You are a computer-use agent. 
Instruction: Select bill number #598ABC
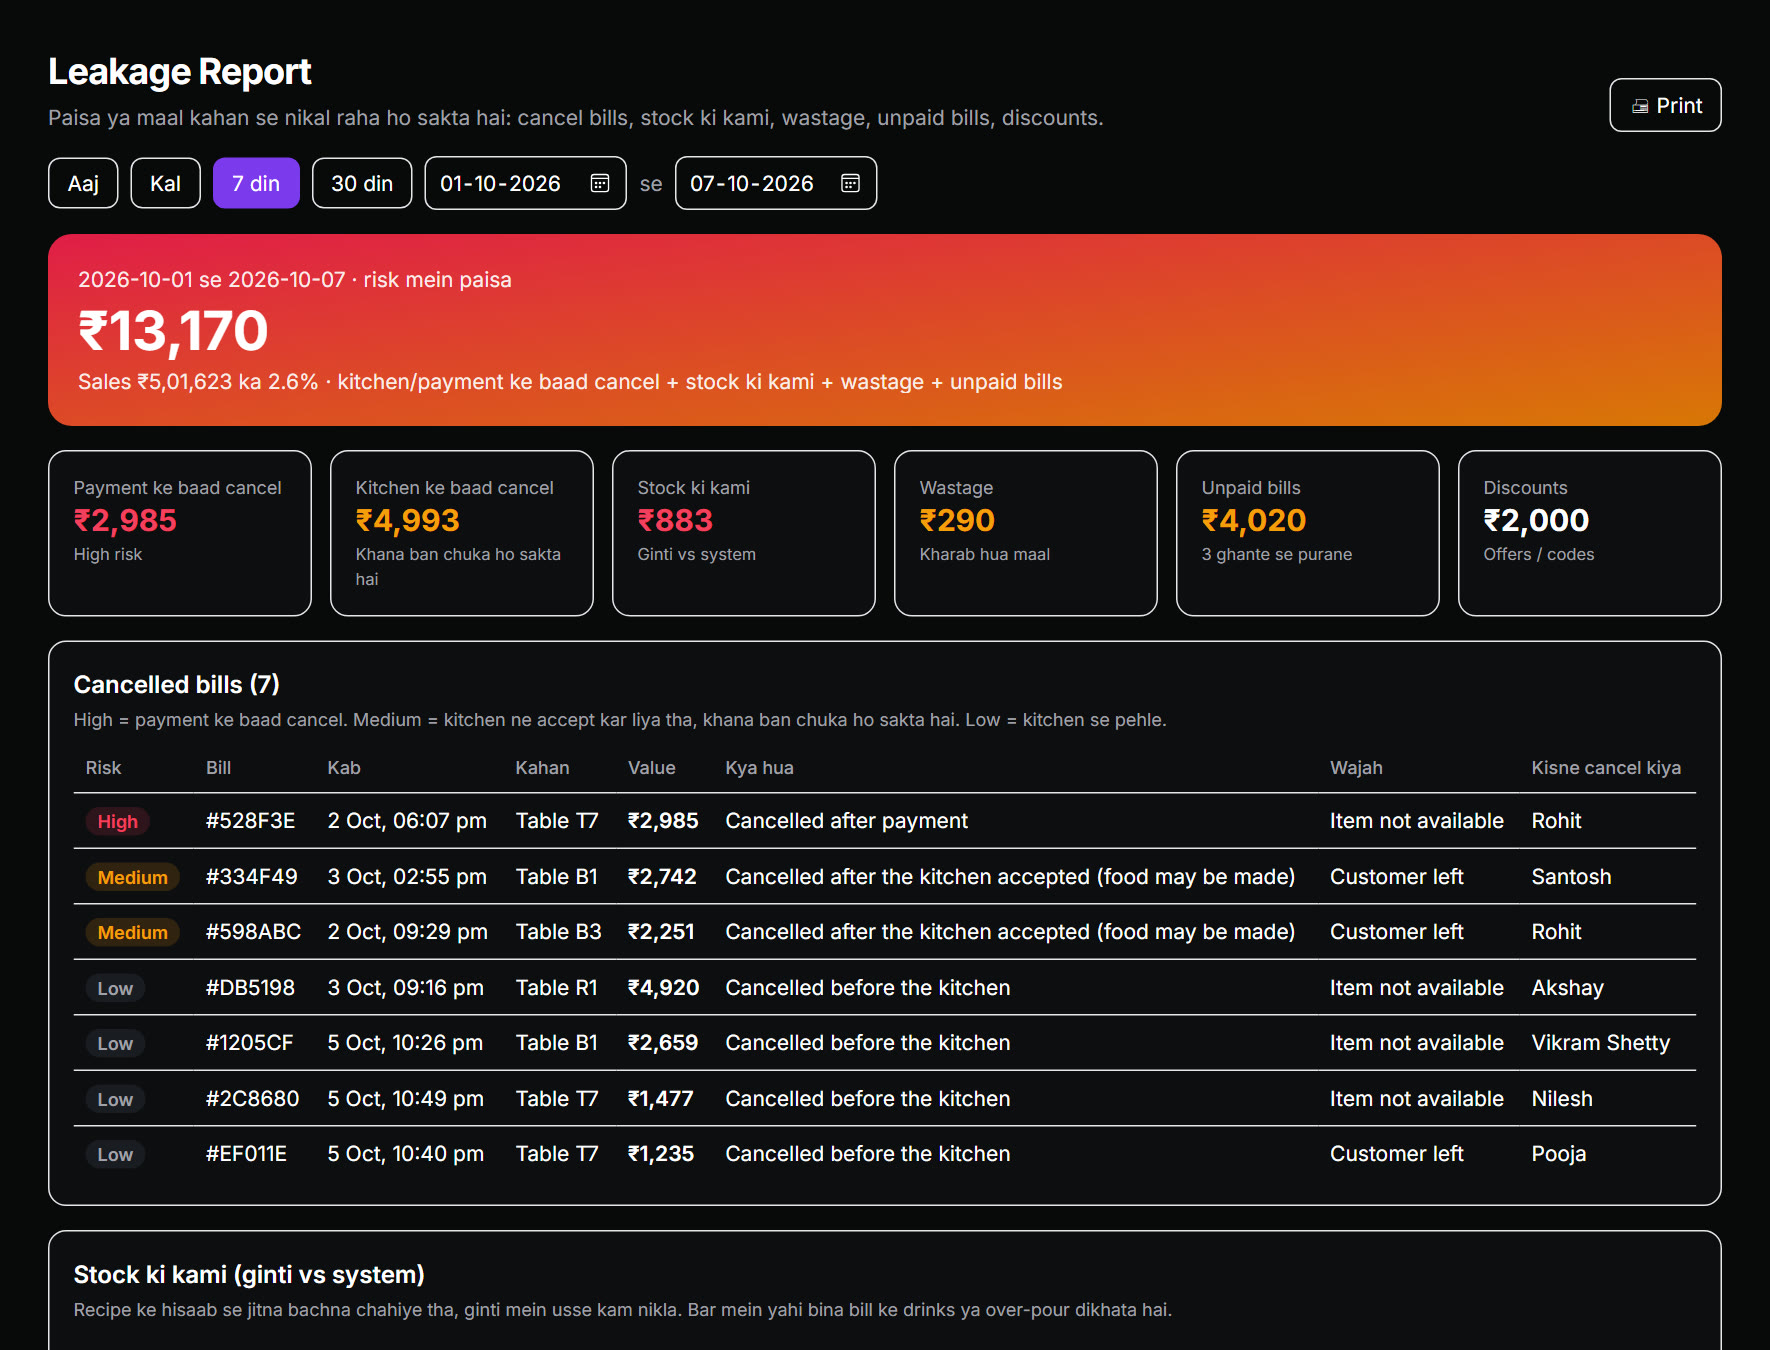pos(253,932)
